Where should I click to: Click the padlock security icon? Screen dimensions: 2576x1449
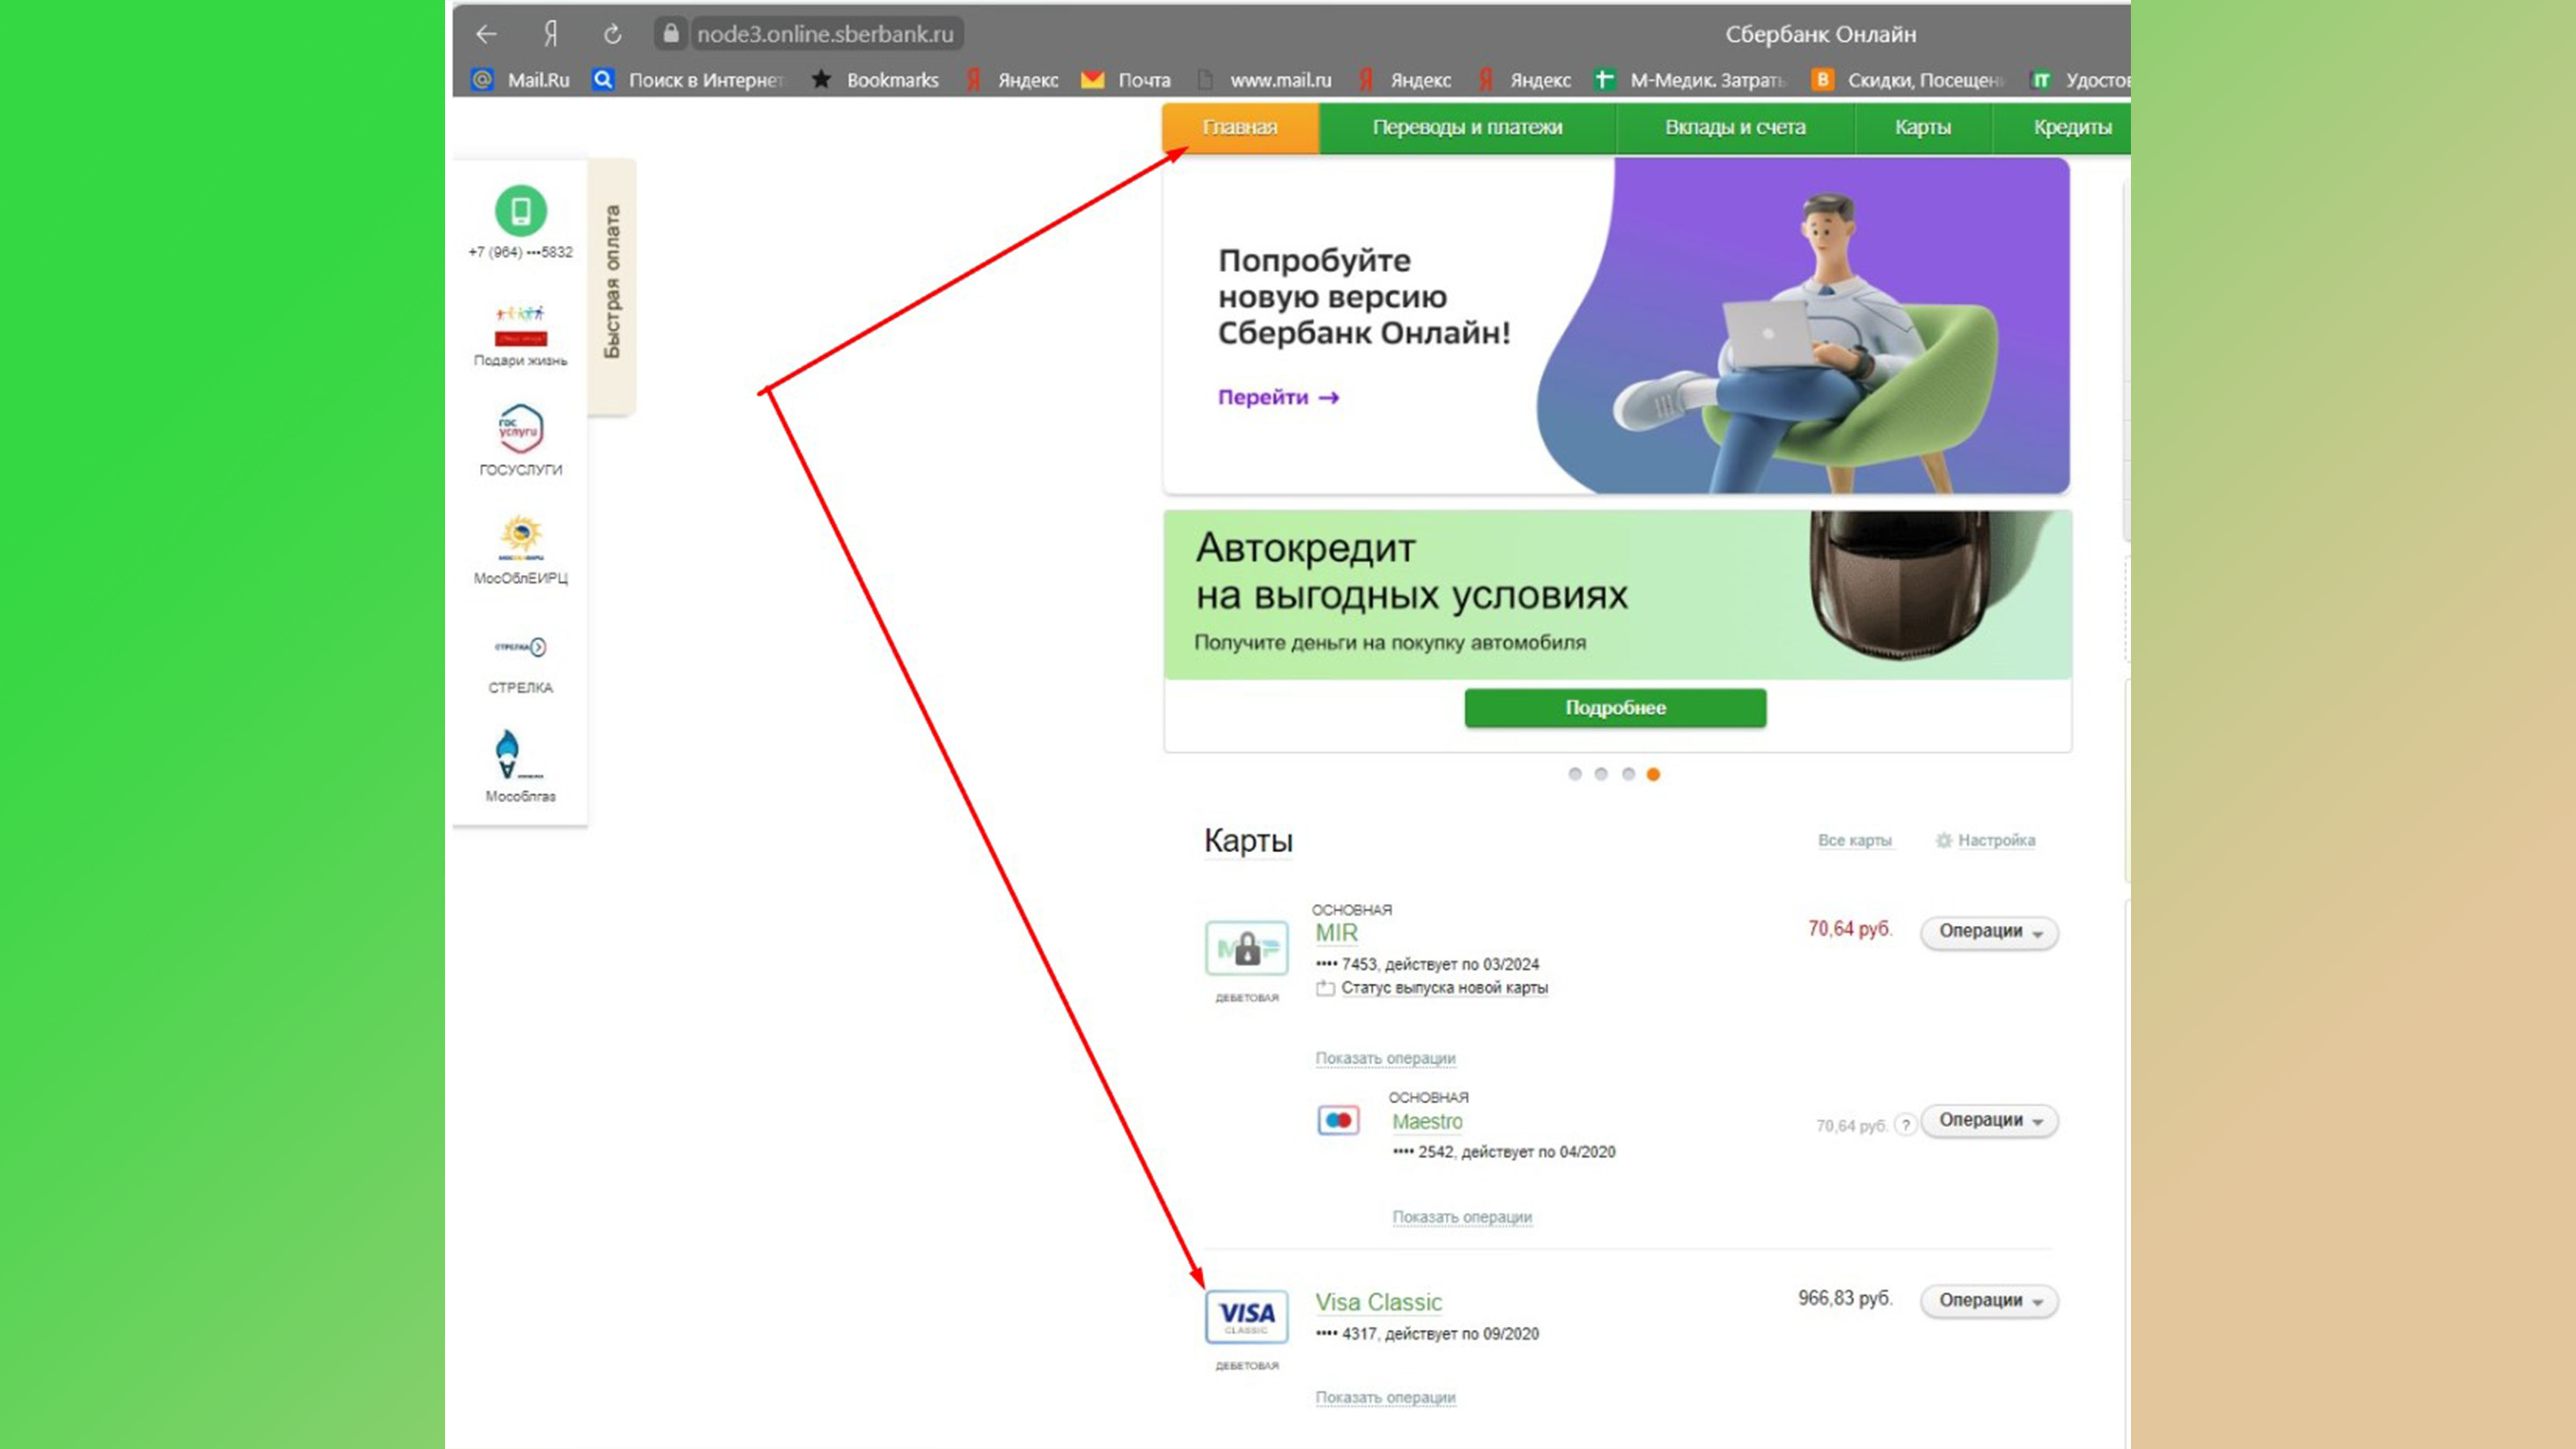(x=671, y=33)
